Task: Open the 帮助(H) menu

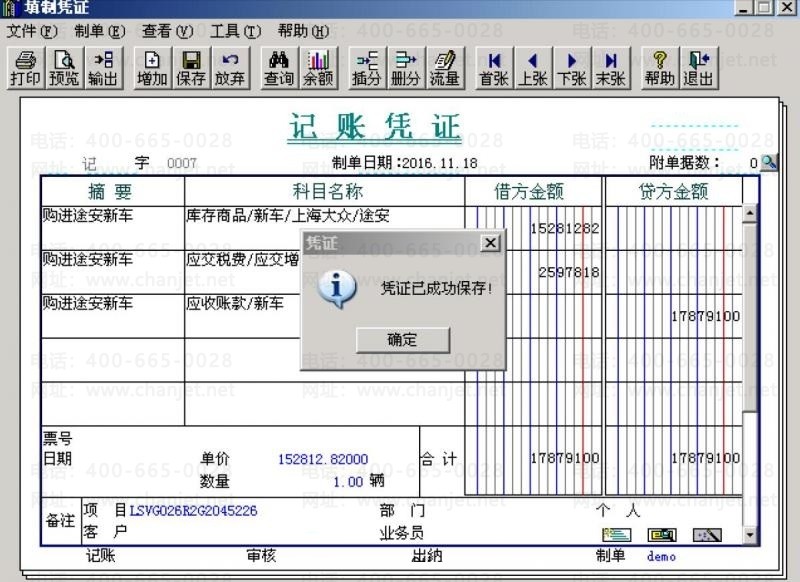Action: coord(304,31)
